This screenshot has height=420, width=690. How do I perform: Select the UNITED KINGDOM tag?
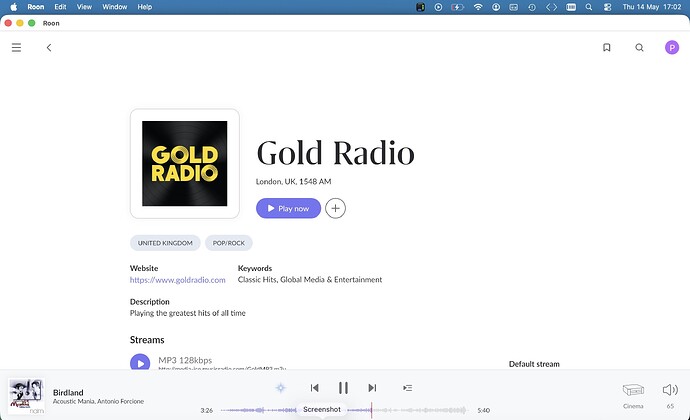click(x=165, y=243)
